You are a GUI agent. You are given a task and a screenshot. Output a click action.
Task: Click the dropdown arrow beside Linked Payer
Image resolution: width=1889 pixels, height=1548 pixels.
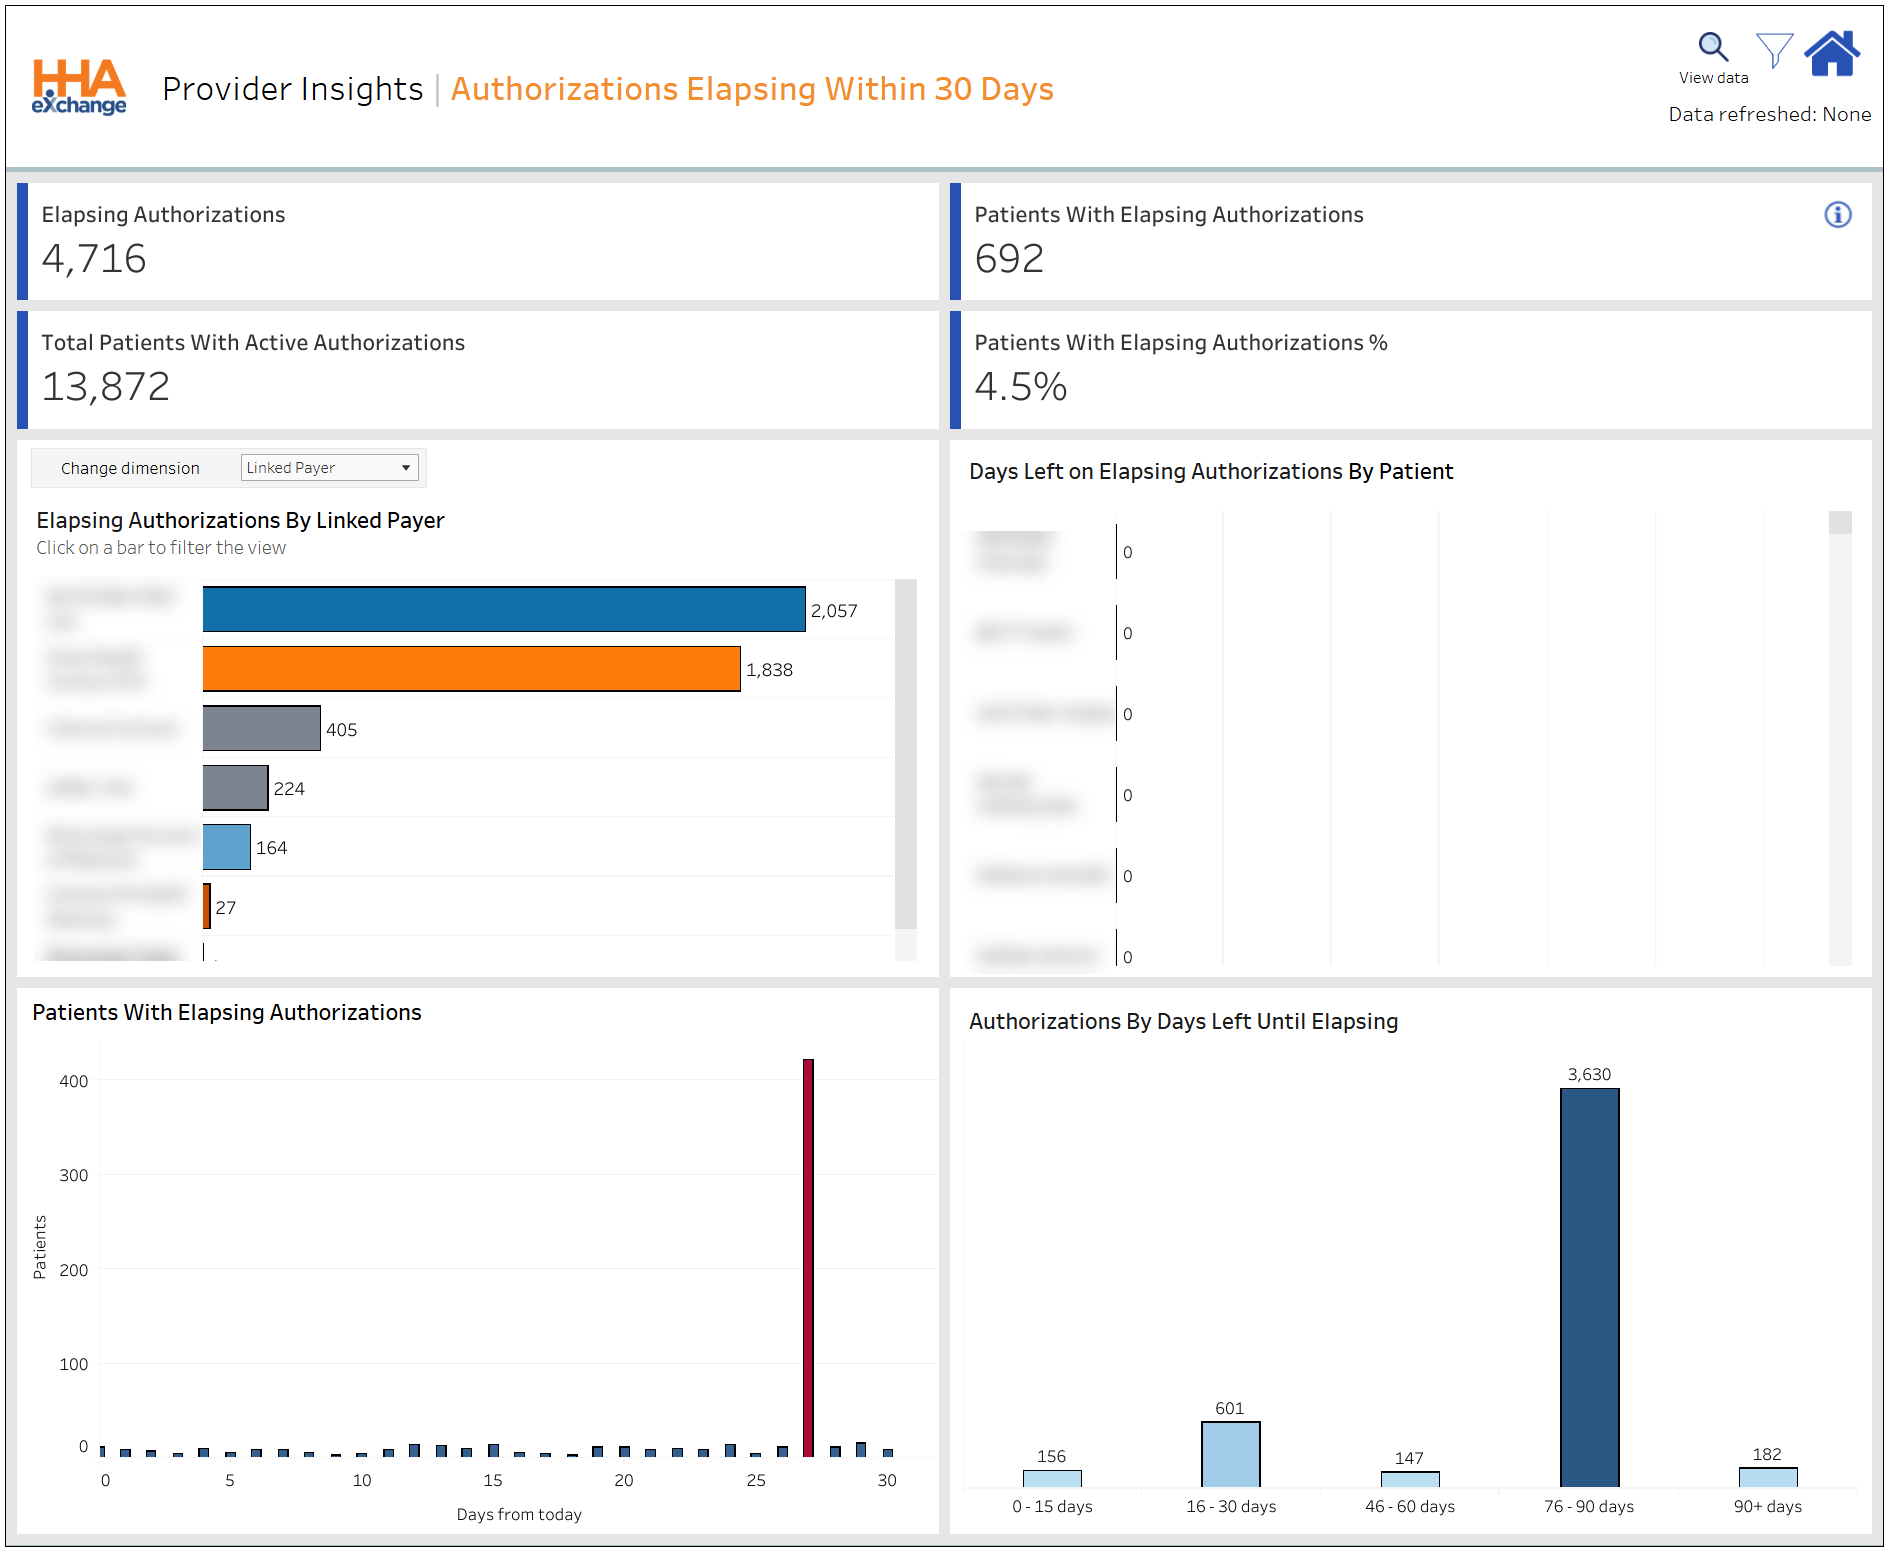tap(406, 468)
